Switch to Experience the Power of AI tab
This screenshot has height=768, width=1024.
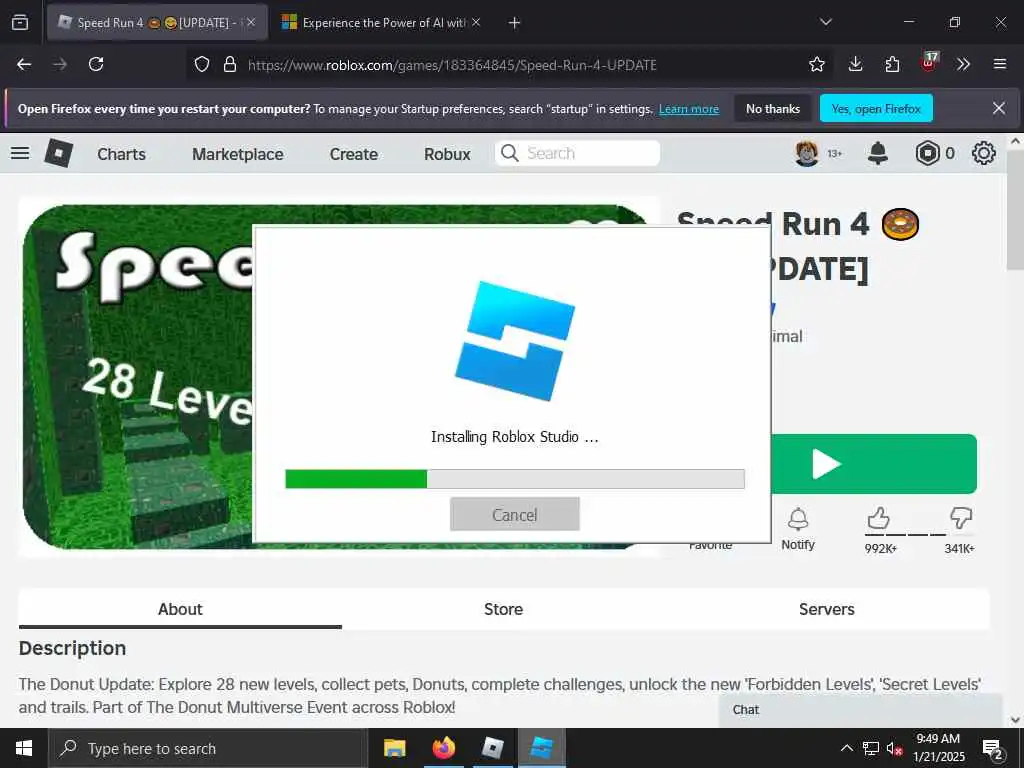[382, 23]
